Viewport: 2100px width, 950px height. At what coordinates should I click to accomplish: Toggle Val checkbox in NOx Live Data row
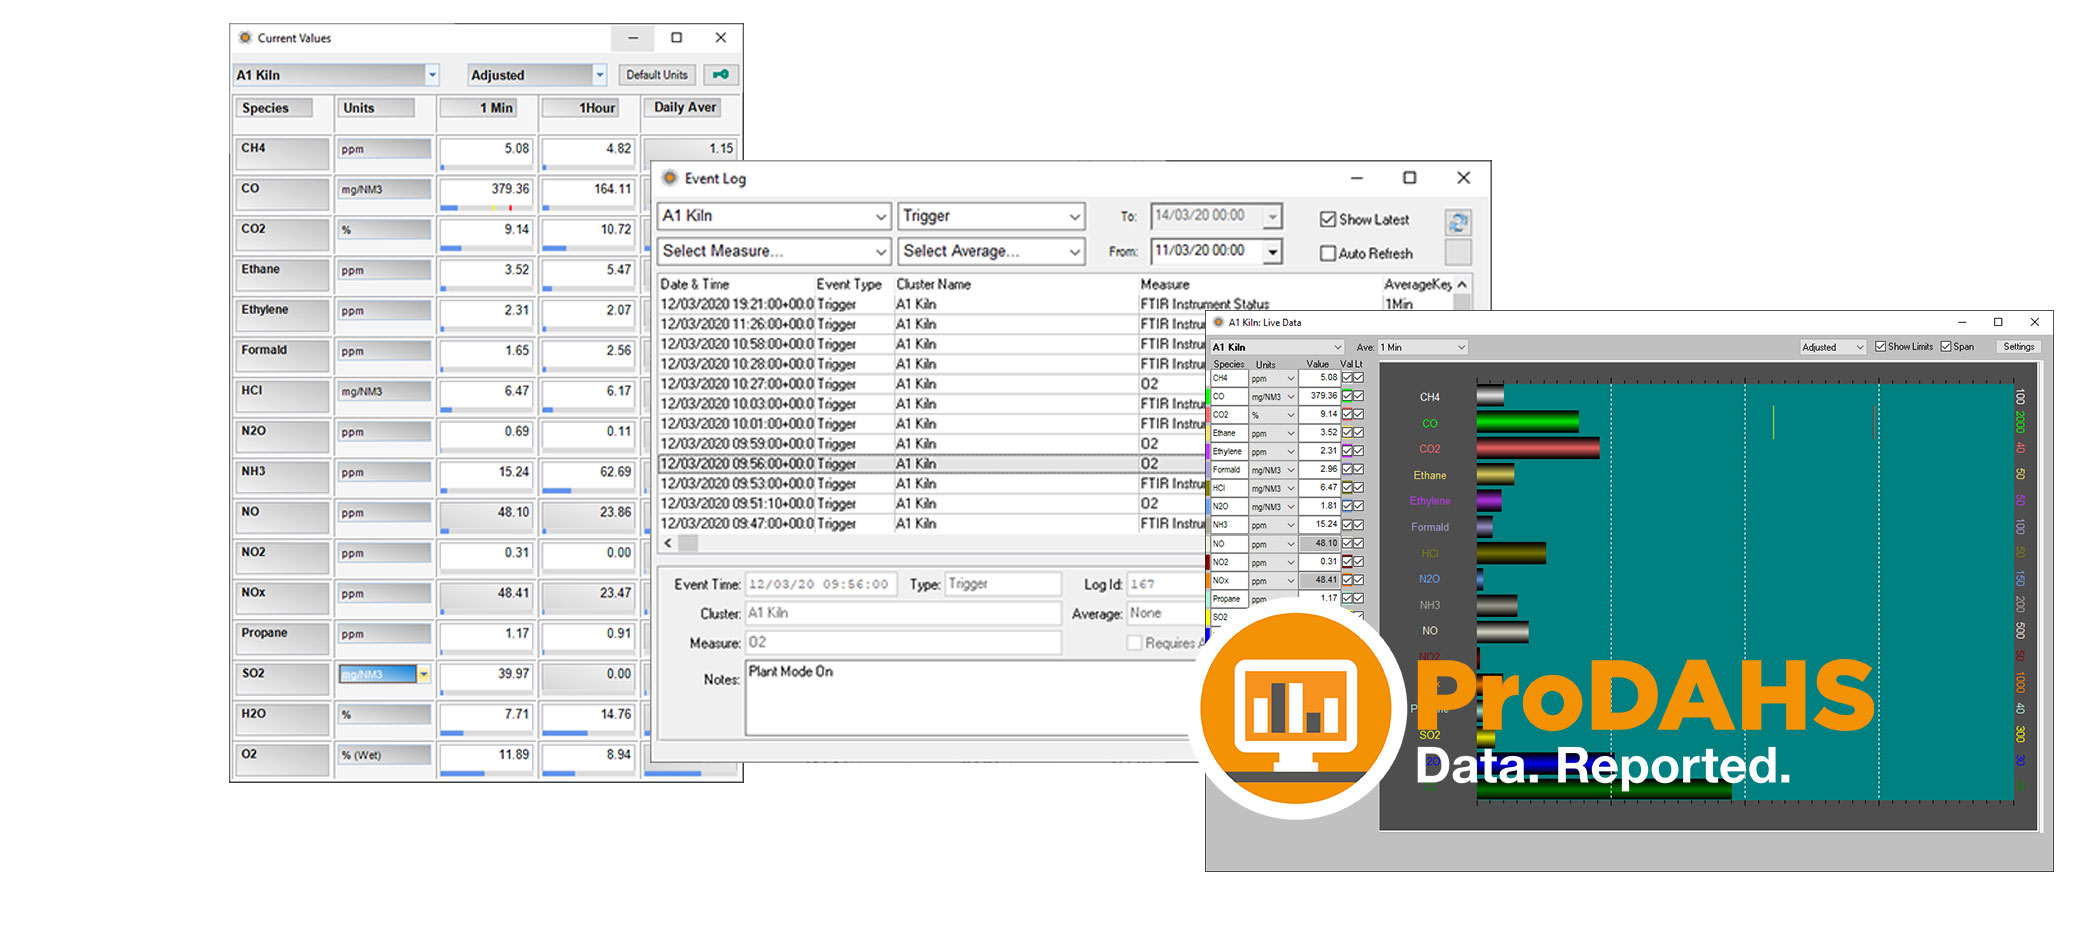pos(1347,580)
